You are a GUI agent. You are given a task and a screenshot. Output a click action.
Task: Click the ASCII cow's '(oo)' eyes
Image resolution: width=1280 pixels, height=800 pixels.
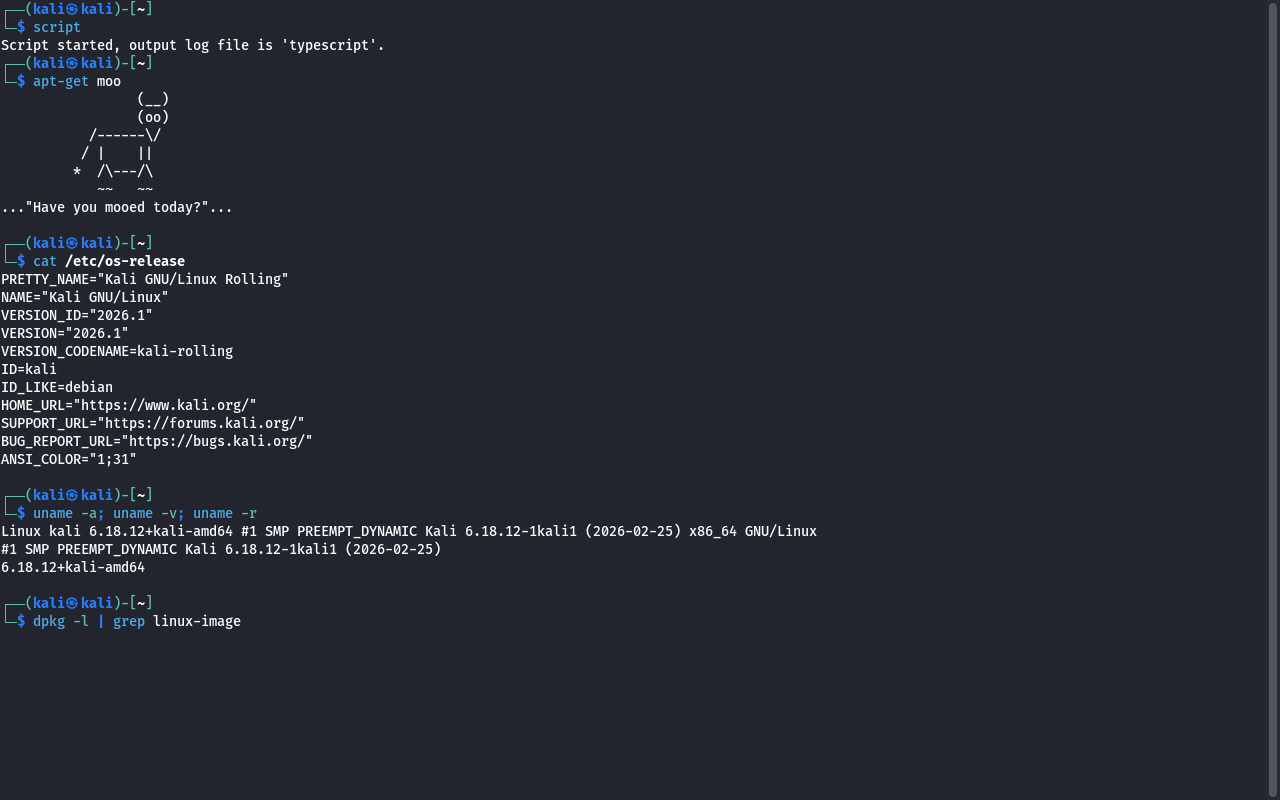[153, 117]
